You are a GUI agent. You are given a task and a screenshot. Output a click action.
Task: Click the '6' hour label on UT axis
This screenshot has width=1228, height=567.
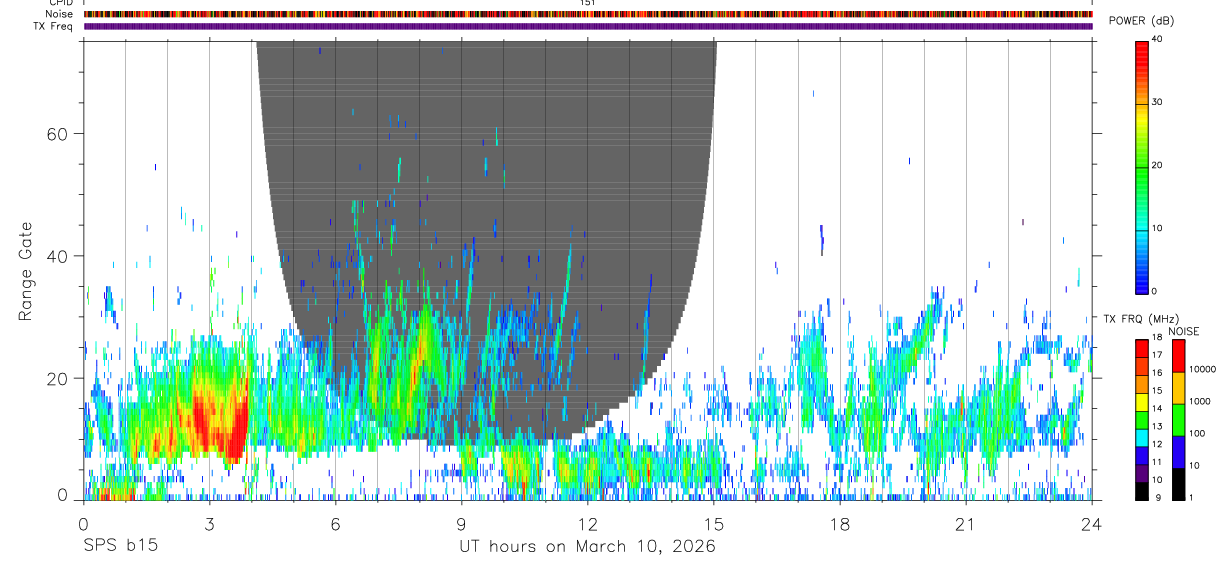[x=336, y=524]
